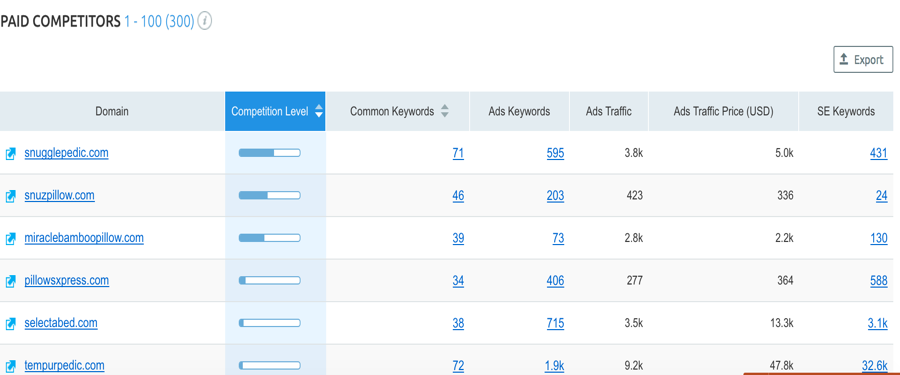
Task: Open external link icon for tempurpedic.com
Action: click(10, 366)
